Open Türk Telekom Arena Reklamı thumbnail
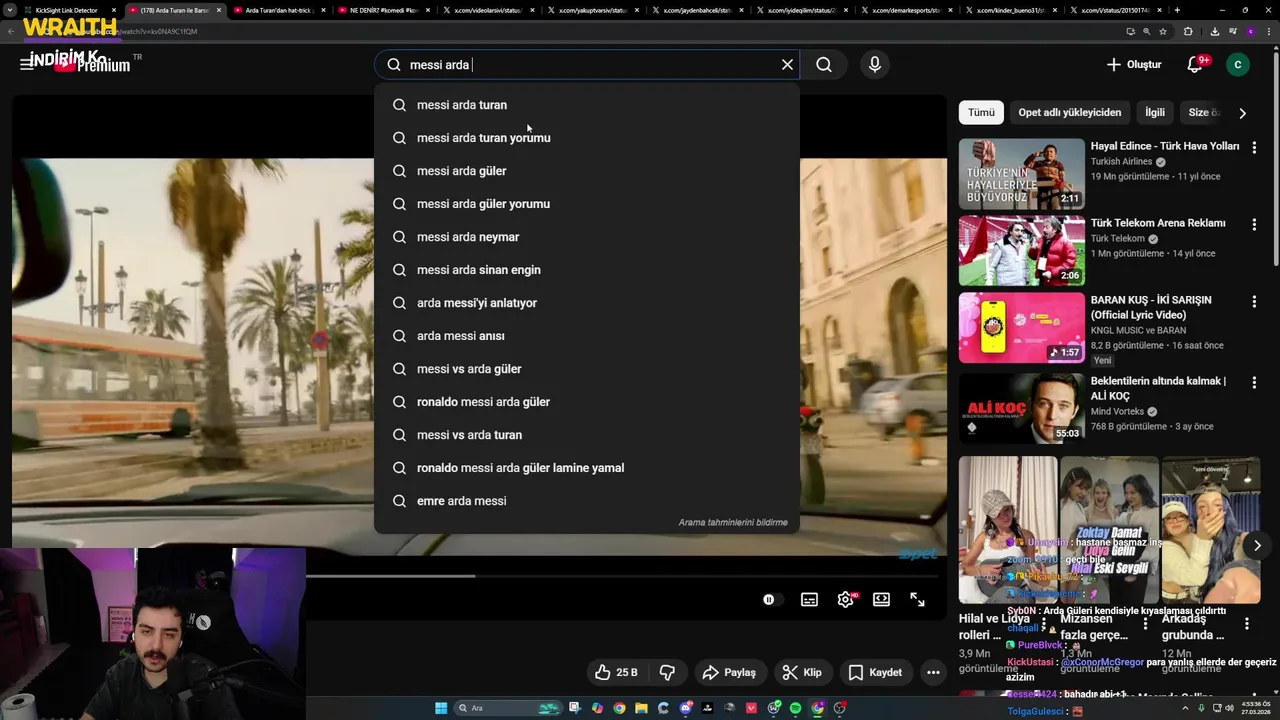Screen dimensions: 1280x720 coord(1021,250)
